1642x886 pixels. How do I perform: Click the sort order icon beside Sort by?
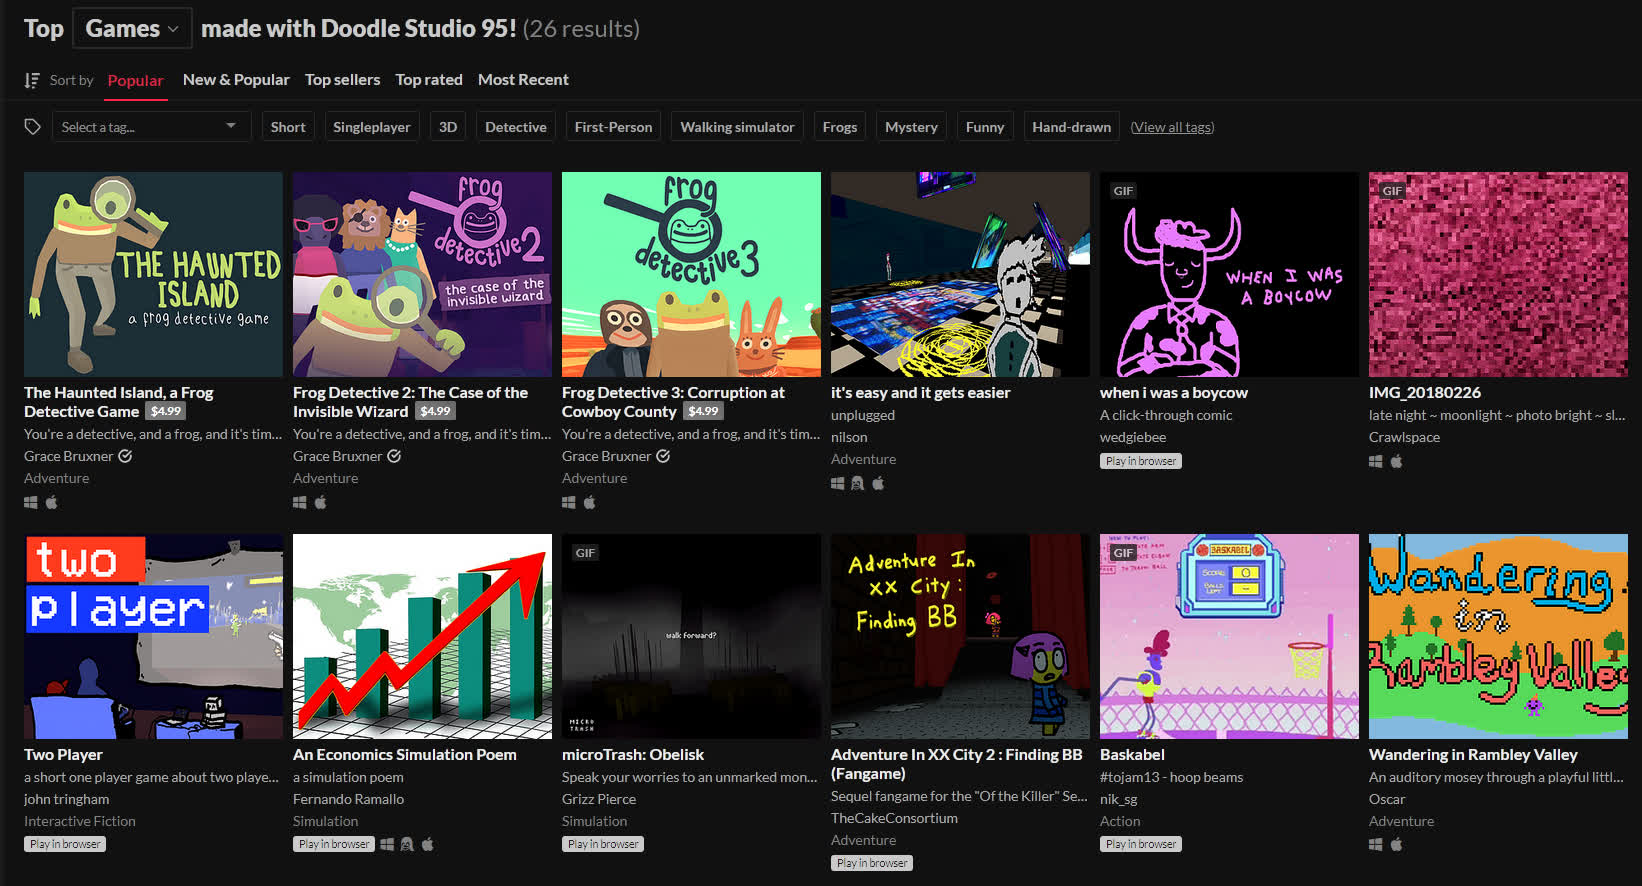pos(32,80)
